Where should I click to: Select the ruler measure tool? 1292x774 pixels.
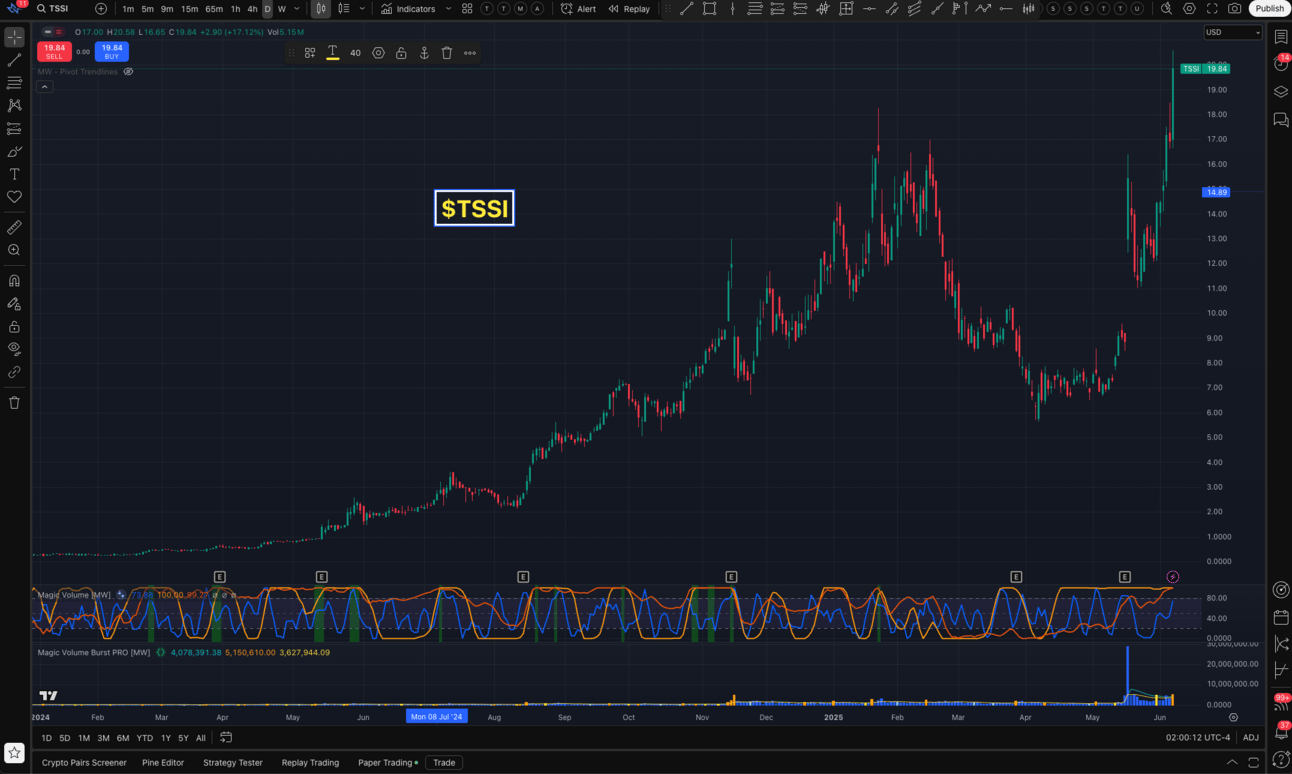14,227
